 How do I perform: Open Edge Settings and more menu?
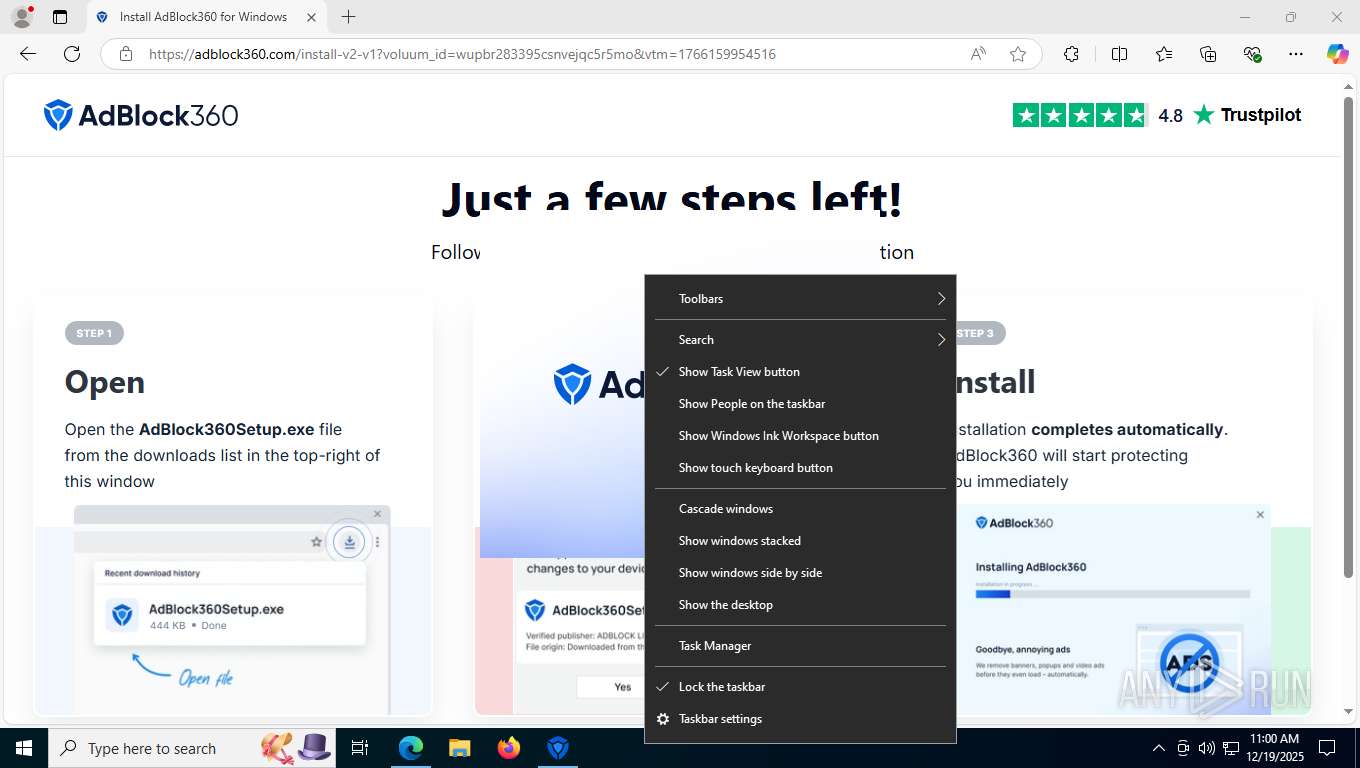pos(1296,54)
